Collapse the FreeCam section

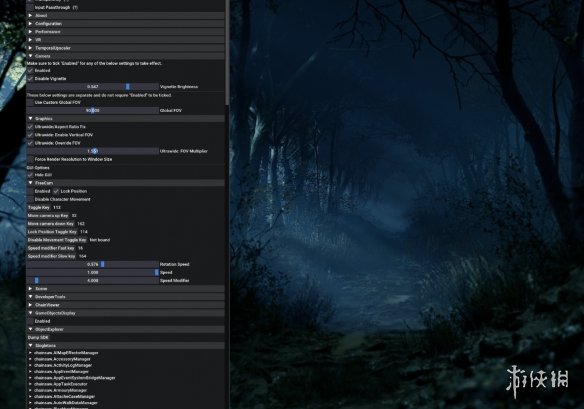tap(125, 183)
